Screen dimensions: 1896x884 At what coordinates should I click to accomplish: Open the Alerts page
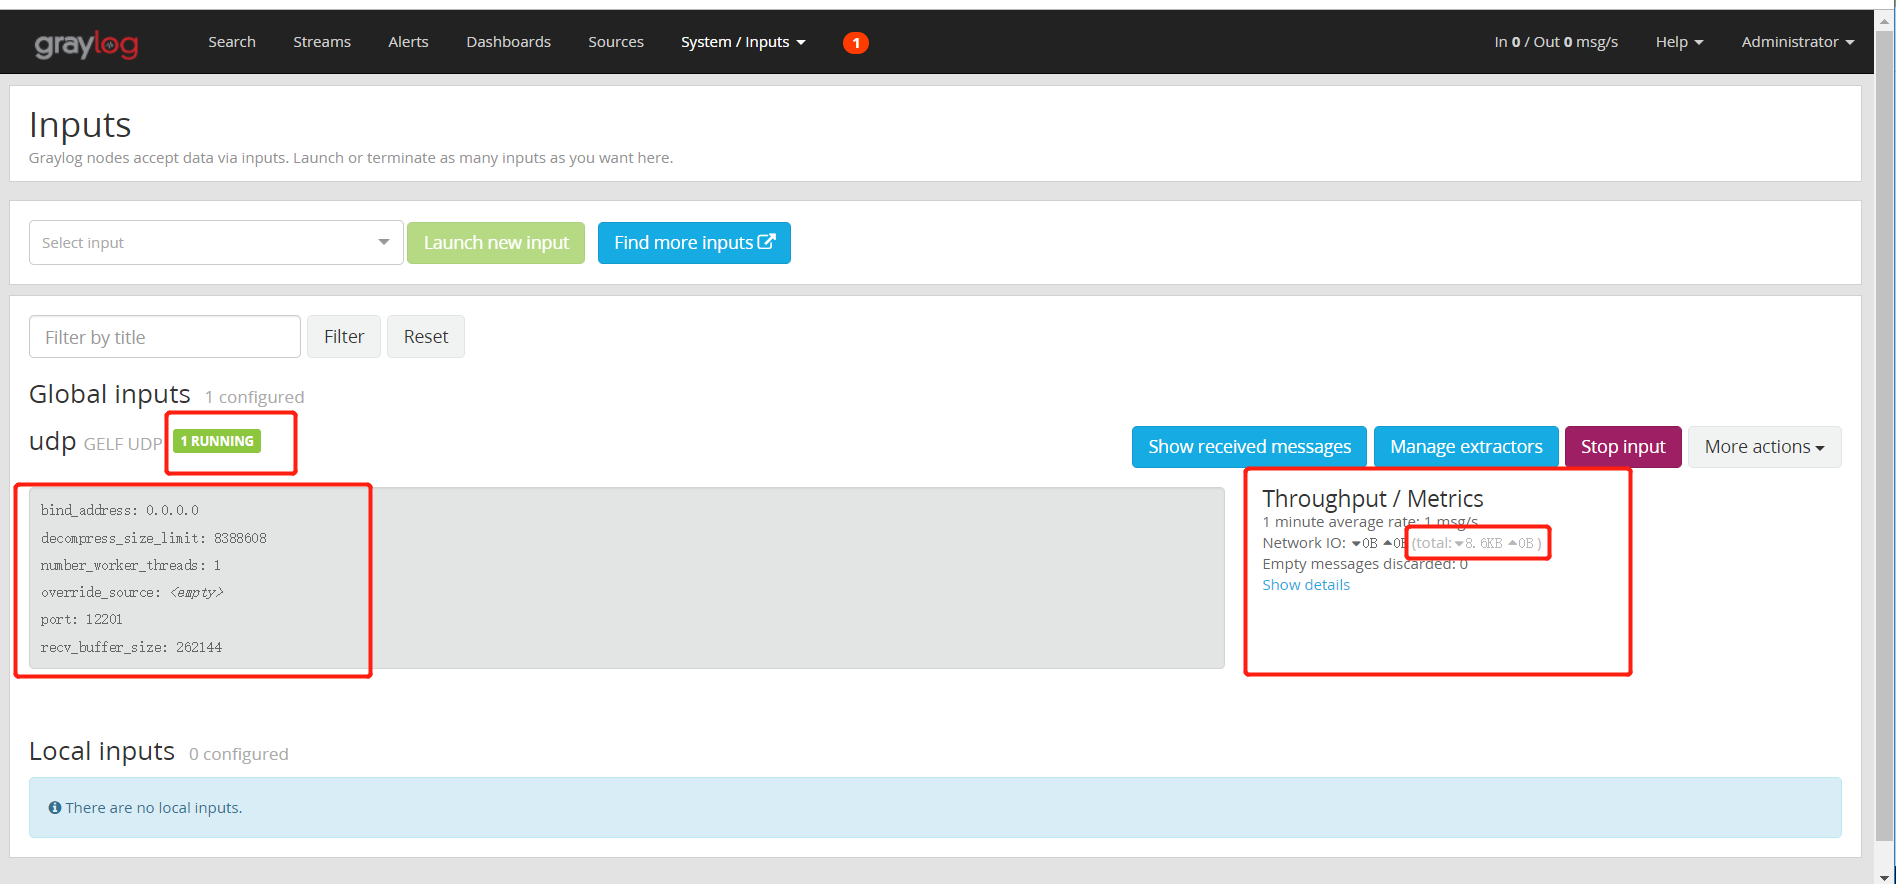pos(408,42)
